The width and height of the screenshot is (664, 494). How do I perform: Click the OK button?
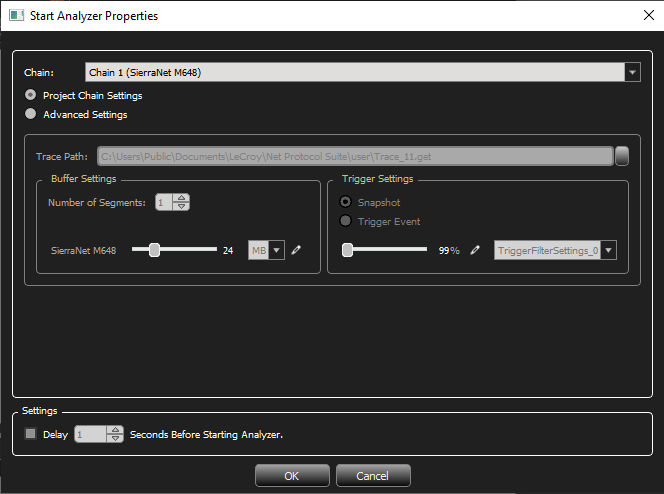pyautogui.click(x=292, y=475)
